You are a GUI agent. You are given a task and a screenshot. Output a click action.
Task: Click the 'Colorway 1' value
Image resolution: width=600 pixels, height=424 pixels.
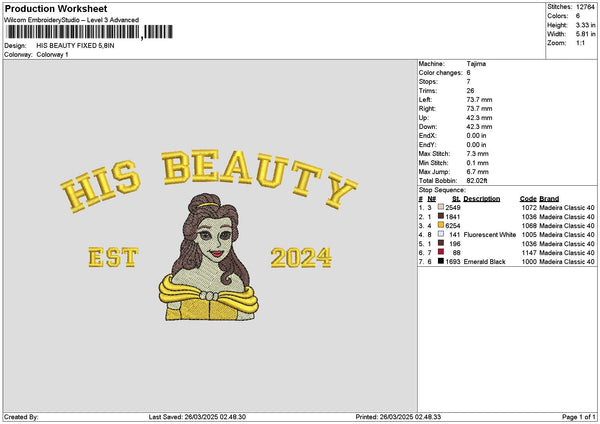click(52, 55)
